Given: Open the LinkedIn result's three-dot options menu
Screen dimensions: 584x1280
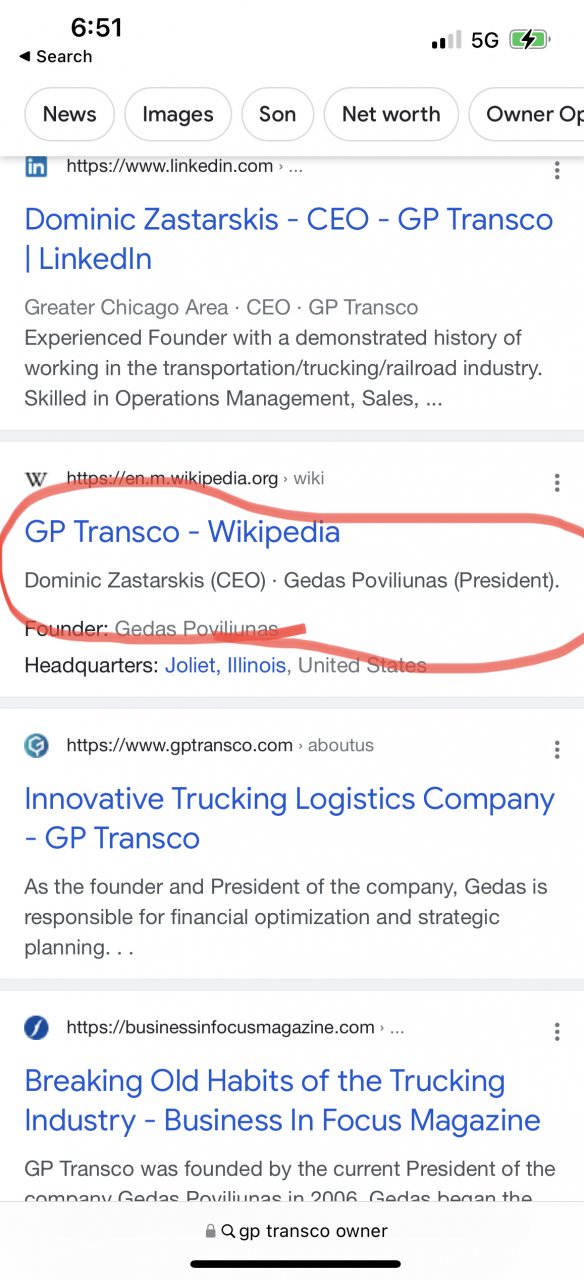Looking at the screenshot, I should [557, 170].
